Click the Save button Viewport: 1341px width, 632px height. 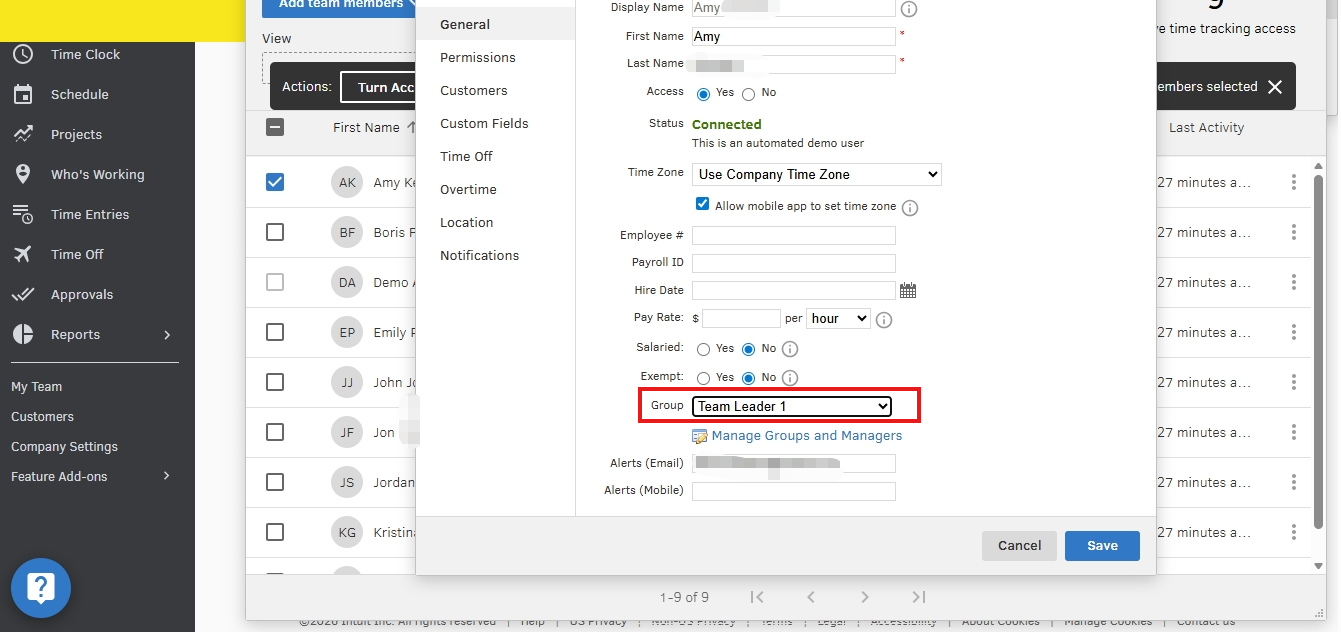1102,546
